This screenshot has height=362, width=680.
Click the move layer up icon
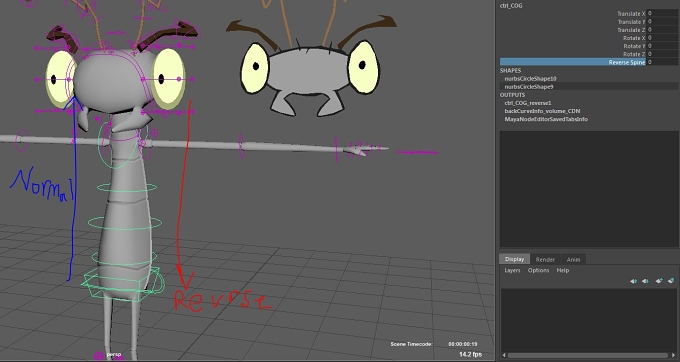pos(633,281)
